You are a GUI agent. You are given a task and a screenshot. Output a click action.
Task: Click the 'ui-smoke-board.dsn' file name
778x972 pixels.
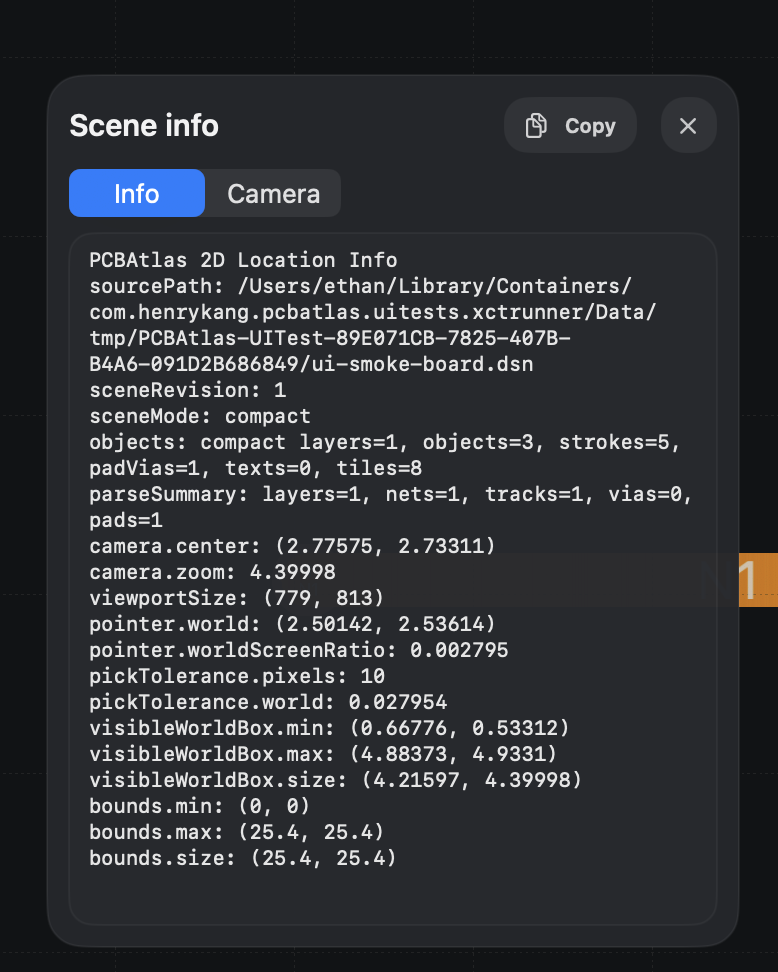coord(423,364)
